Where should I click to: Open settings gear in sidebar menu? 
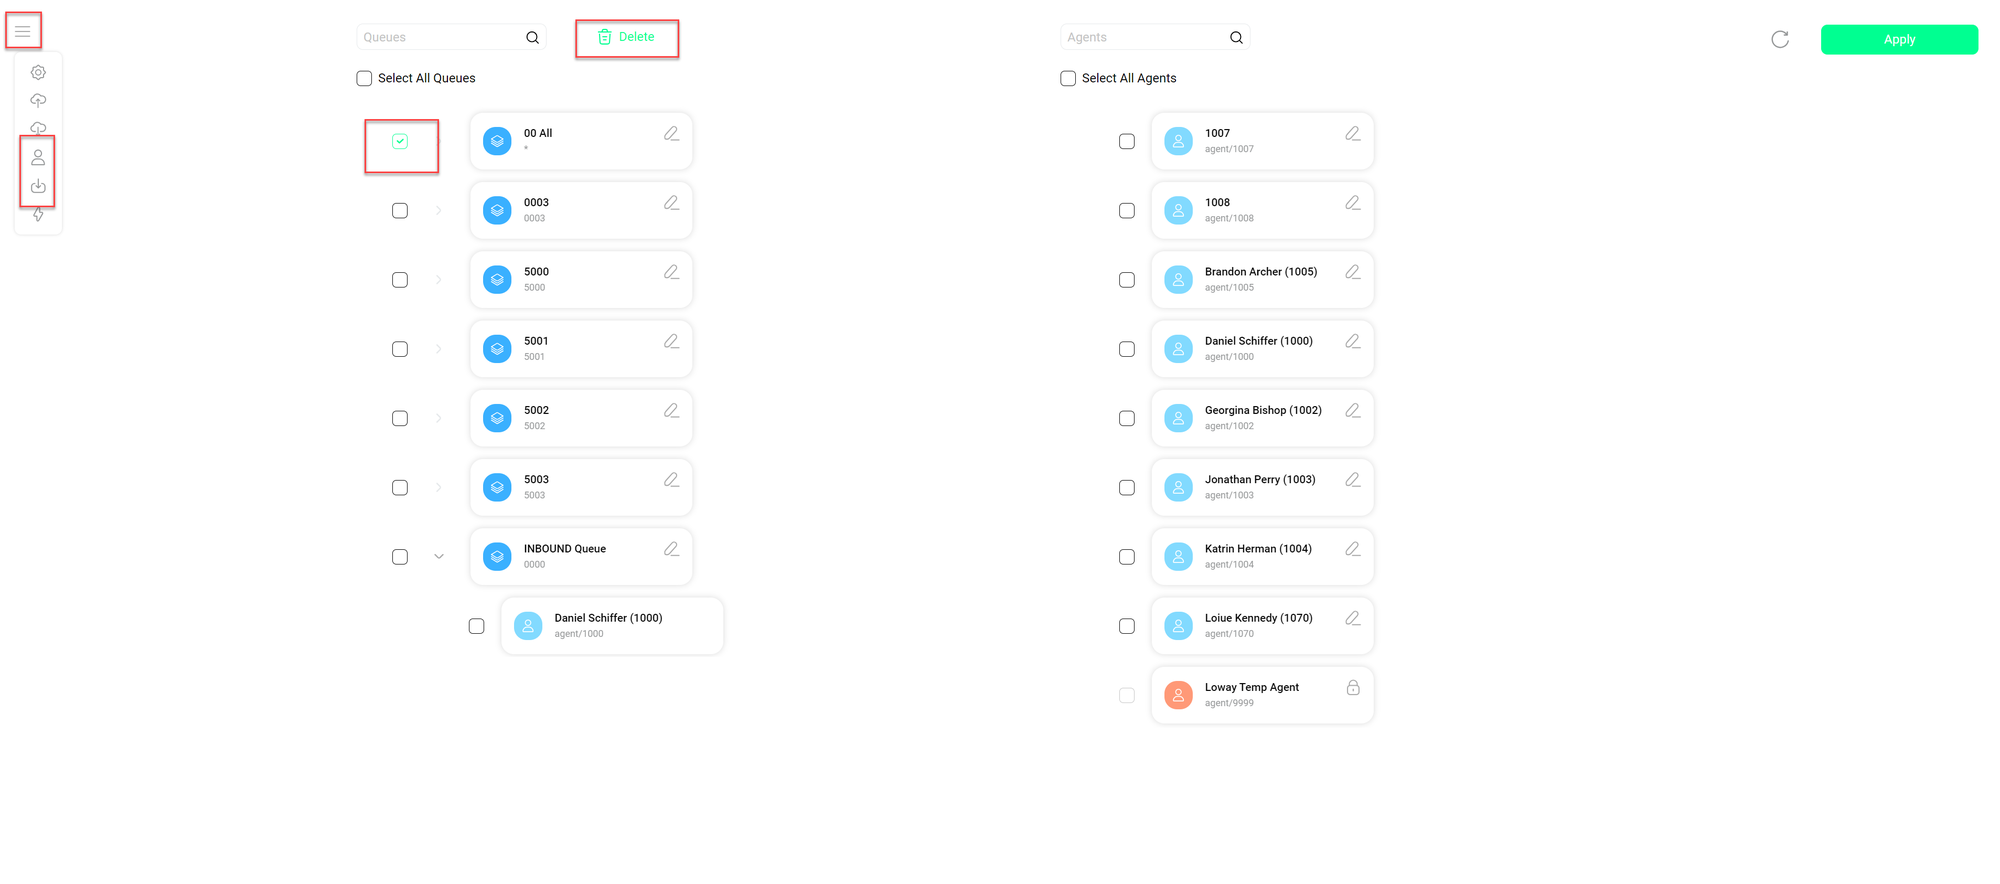[x=38, y=72]
